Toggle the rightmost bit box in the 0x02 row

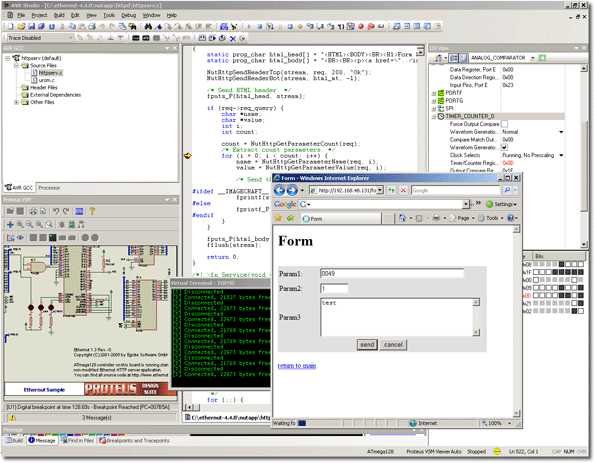click(x=581, y=311)
